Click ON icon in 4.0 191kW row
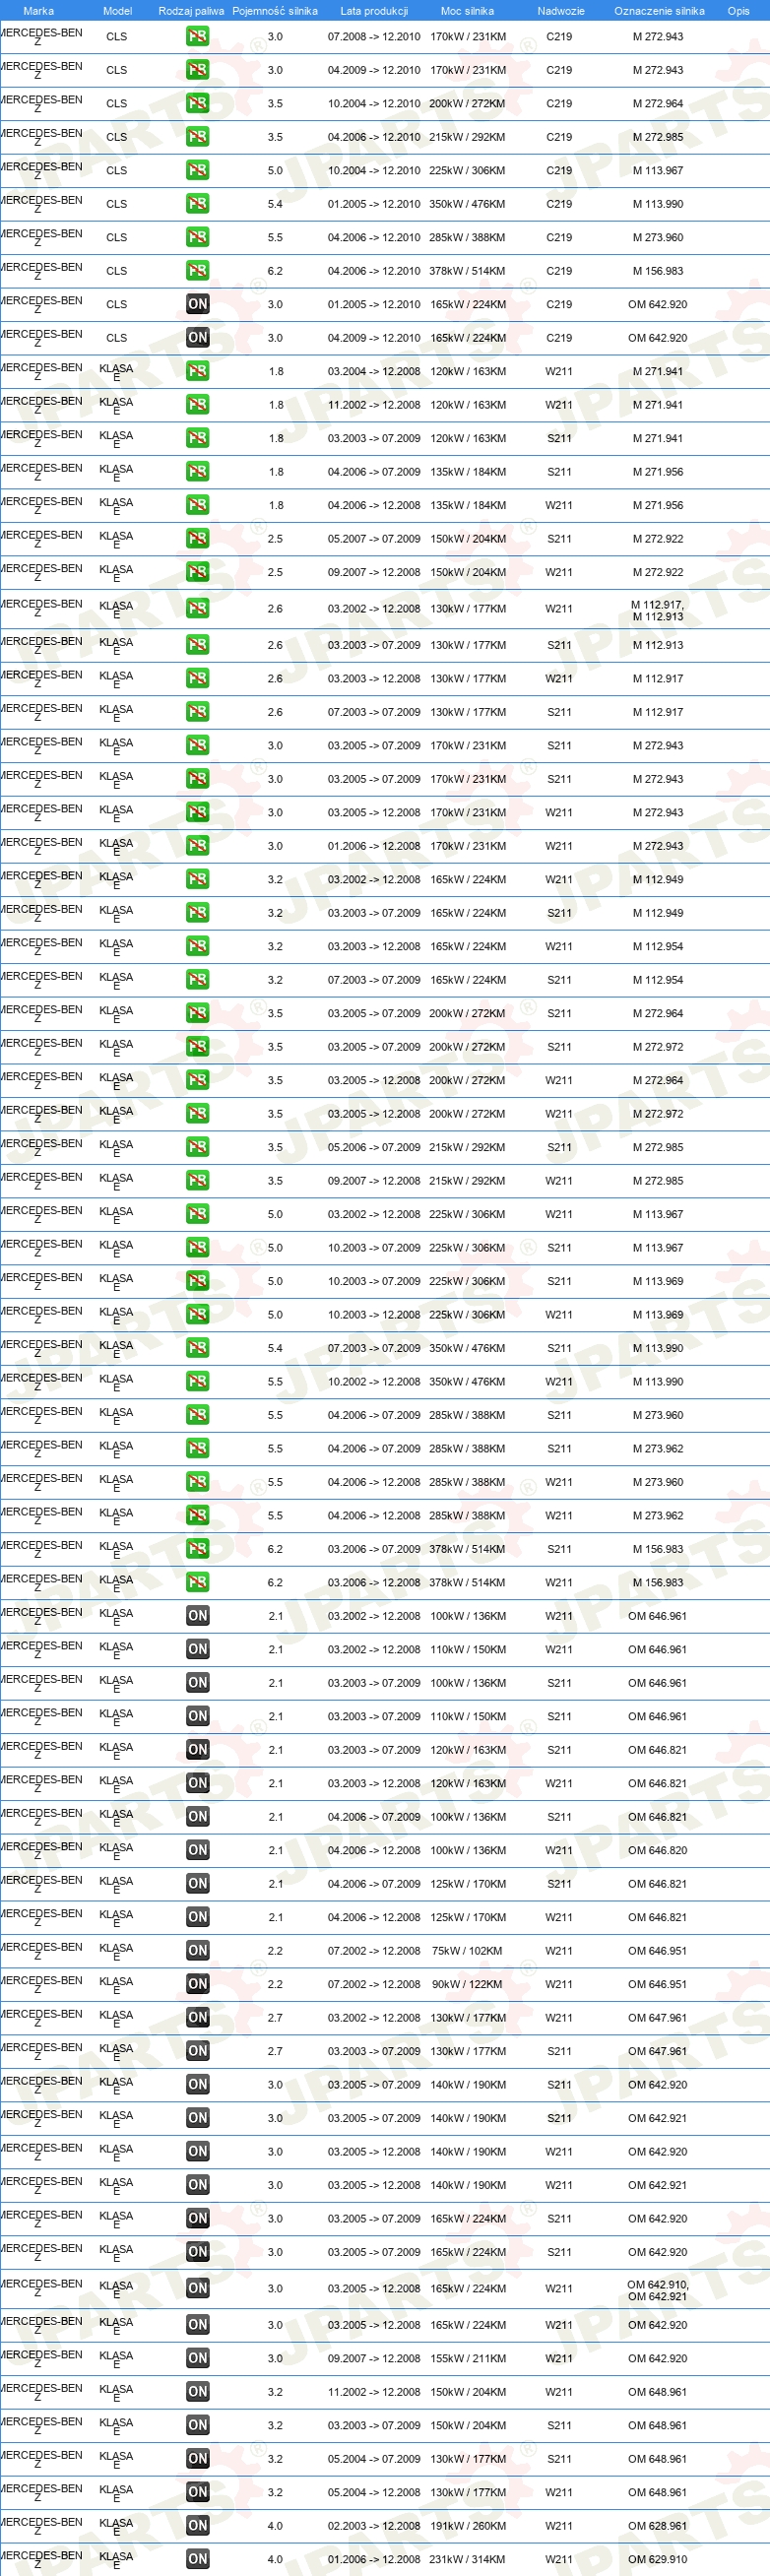Screen dimensions: 770x2576 click(198, 2528)
